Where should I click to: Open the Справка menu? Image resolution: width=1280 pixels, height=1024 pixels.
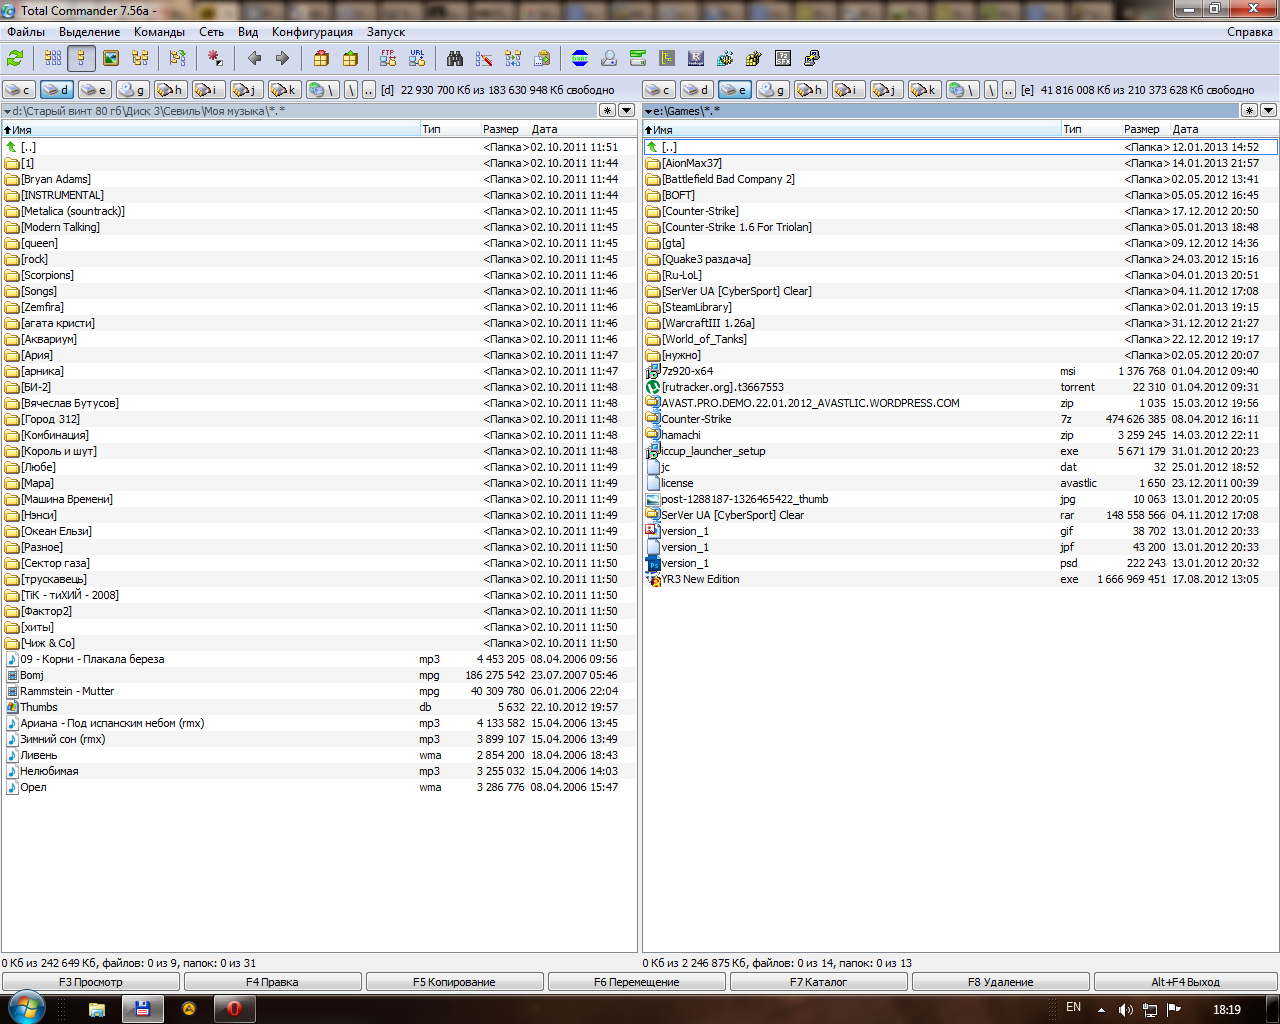[x=1250, y=32]
